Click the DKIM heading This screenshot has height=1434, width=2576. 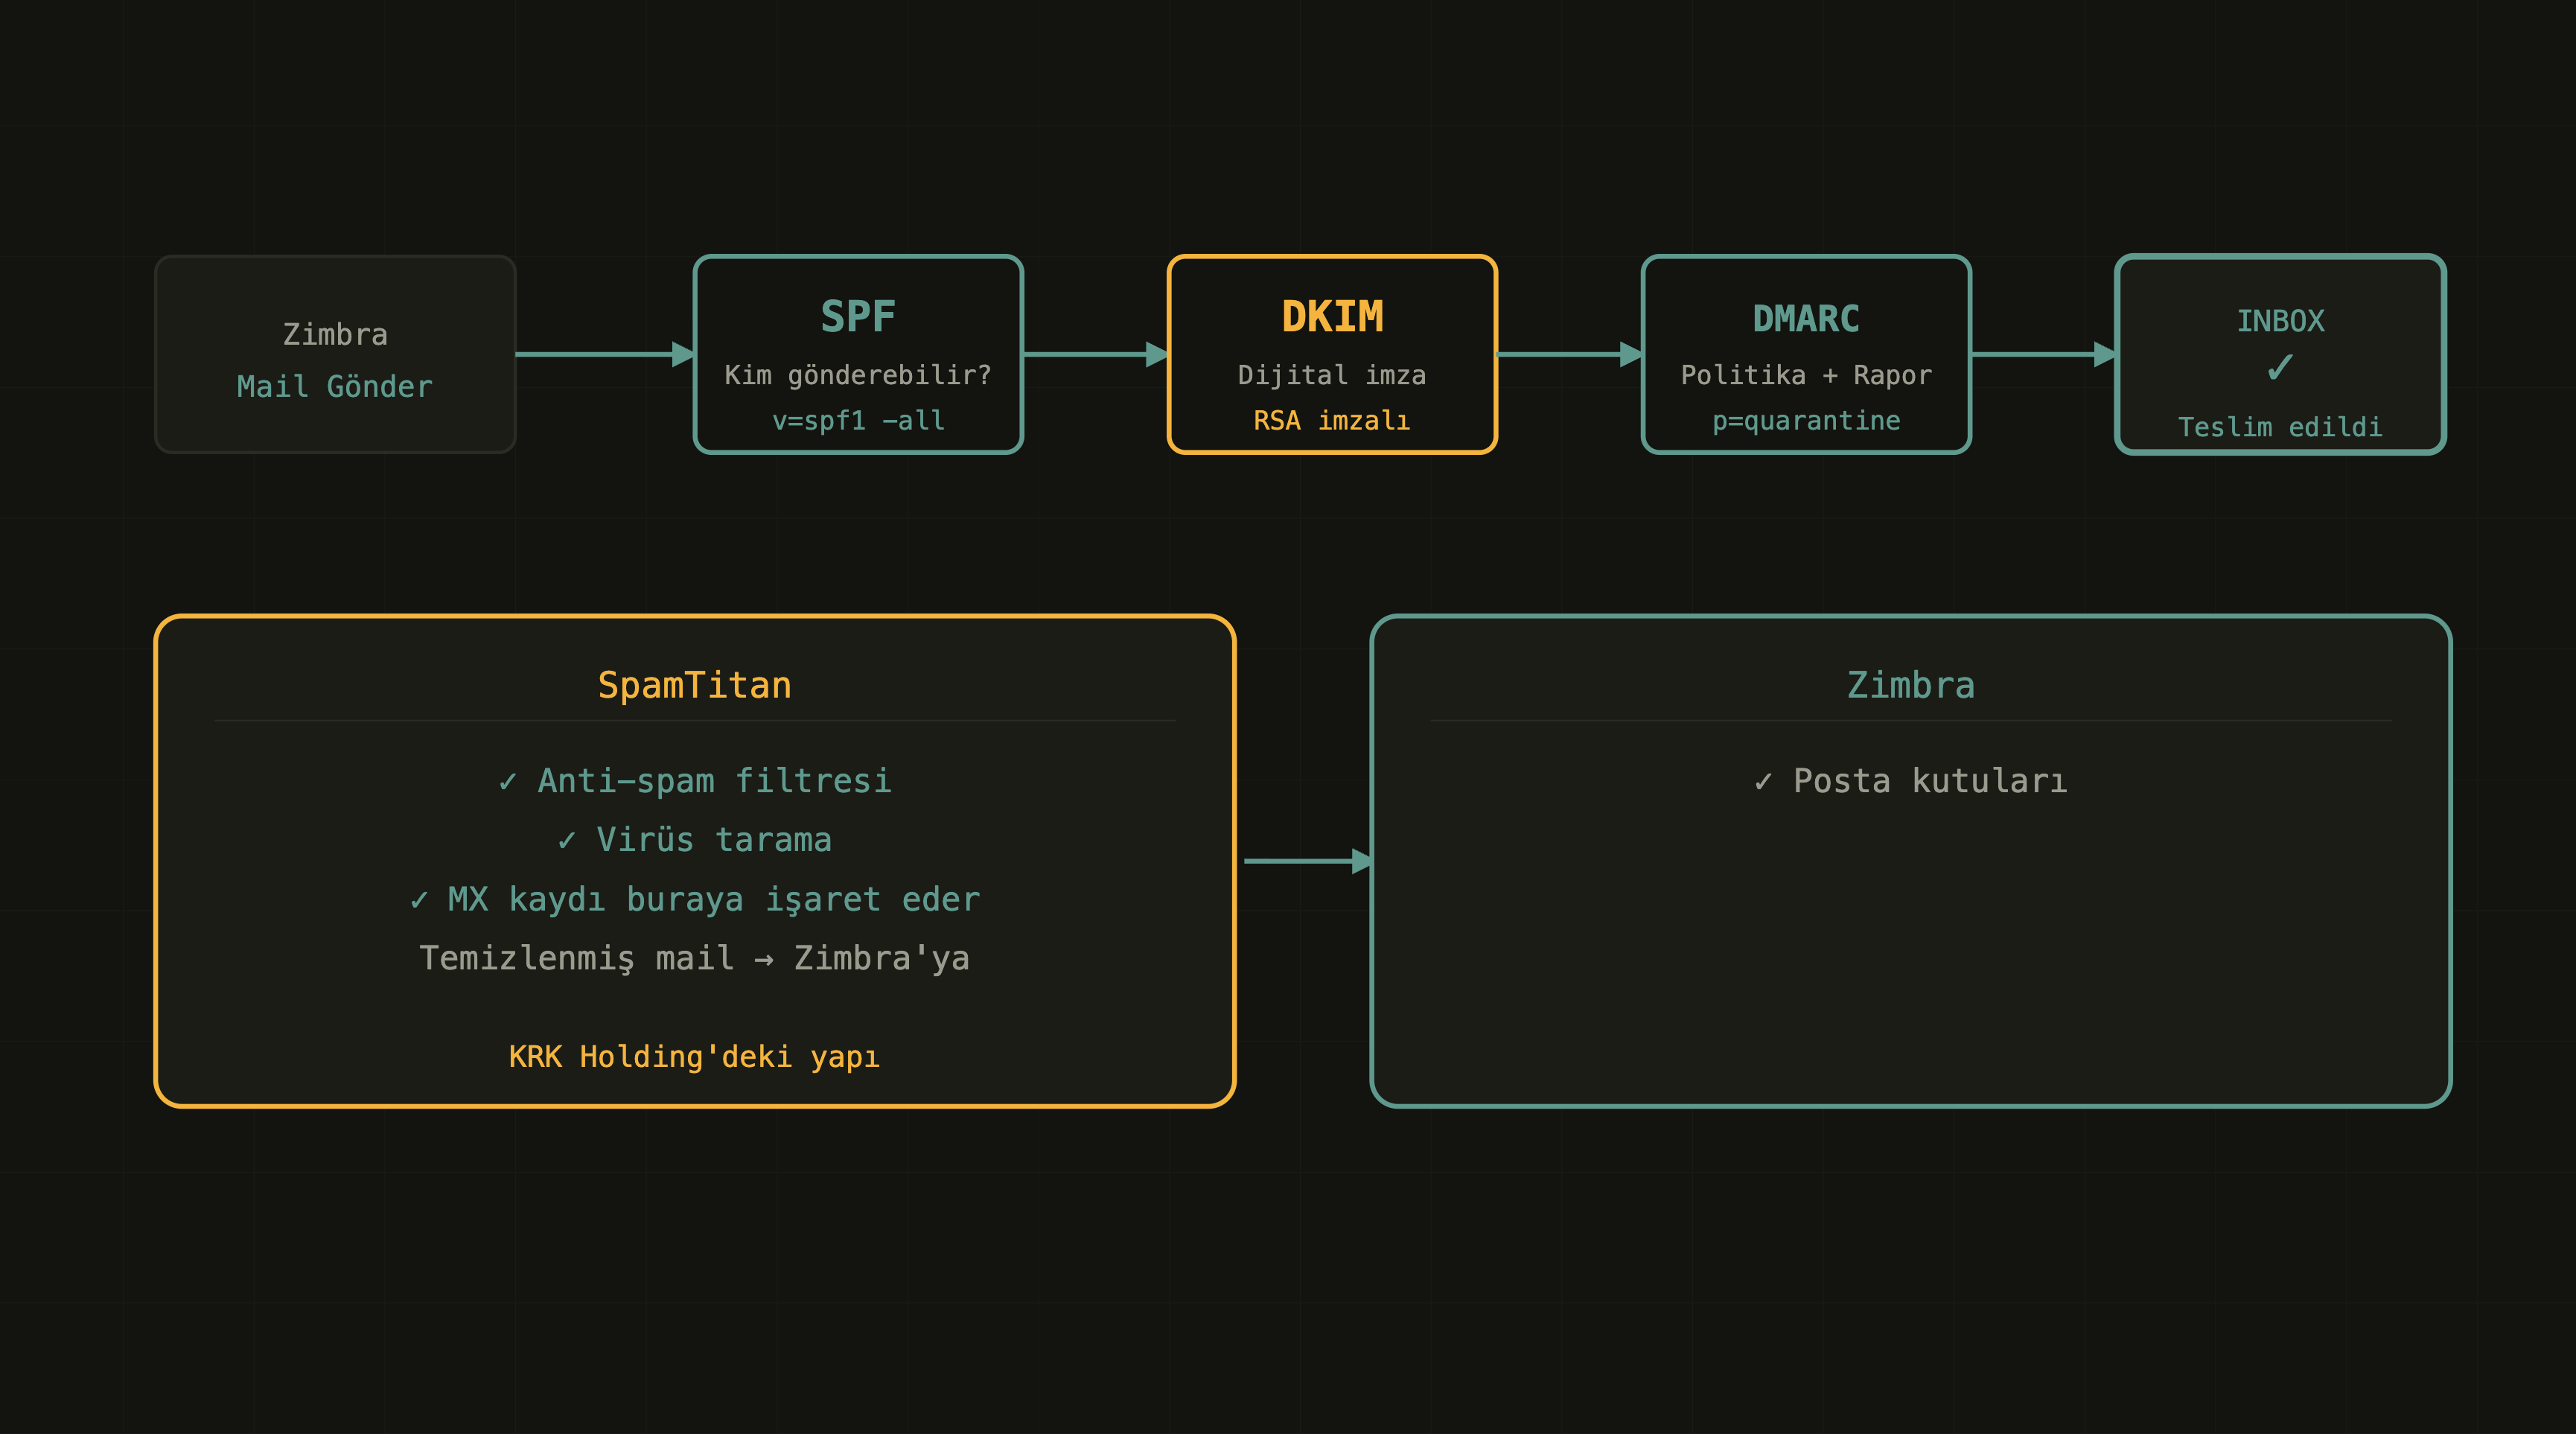[x=1332, y=317]
